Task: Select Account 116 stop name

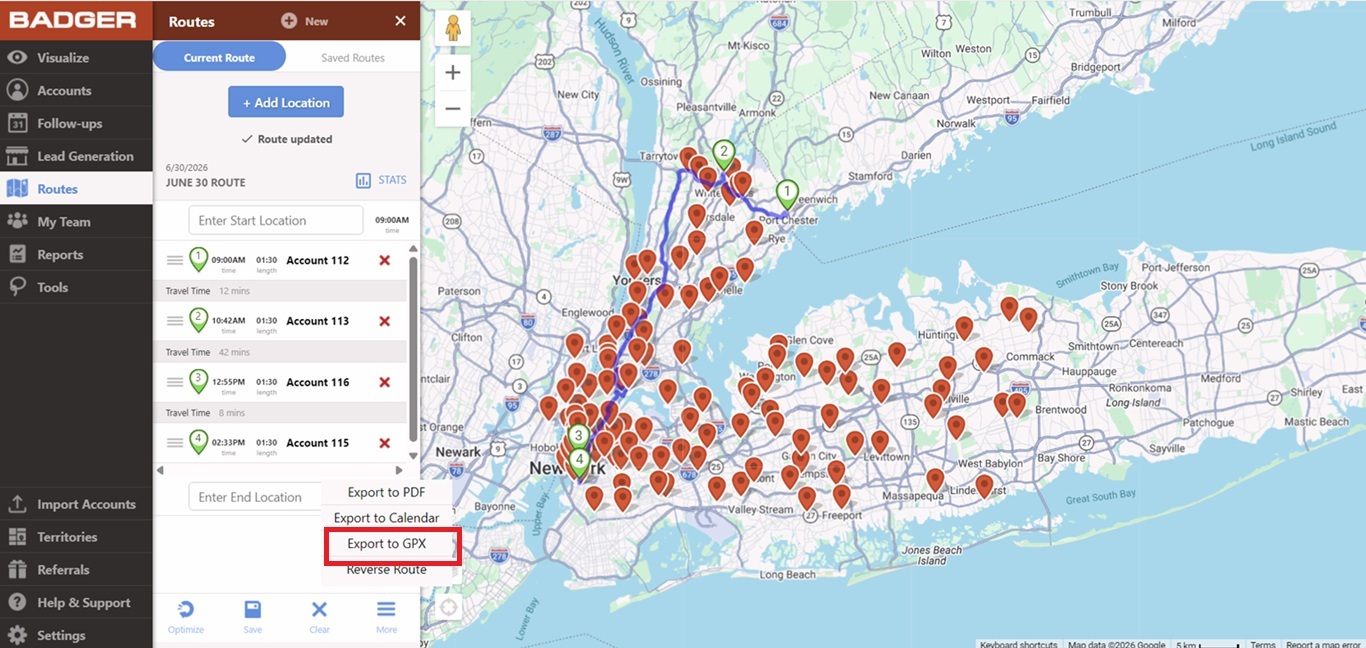Action: point(317,382)
